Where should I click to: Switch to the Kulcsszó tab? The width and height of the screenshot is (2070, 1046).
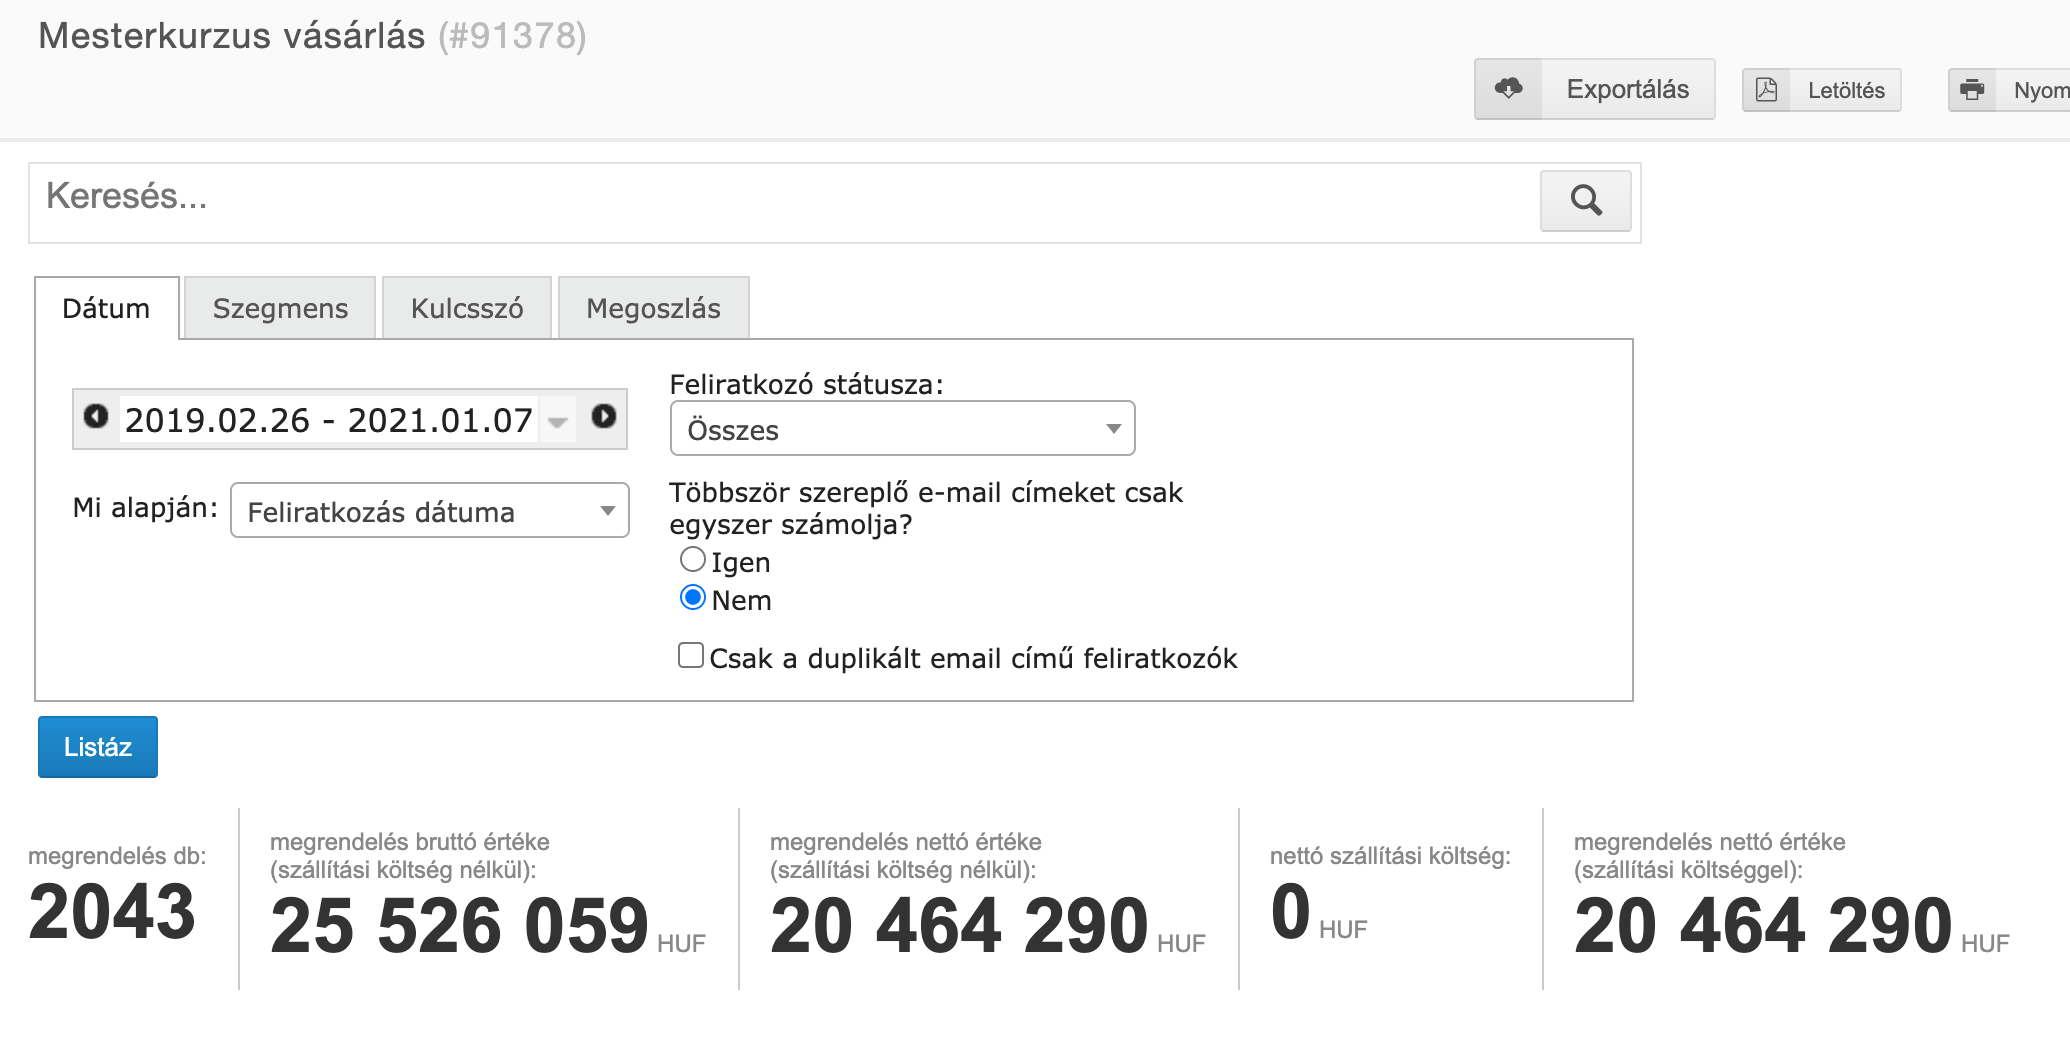pyautogui.click(x=467, y=308)
